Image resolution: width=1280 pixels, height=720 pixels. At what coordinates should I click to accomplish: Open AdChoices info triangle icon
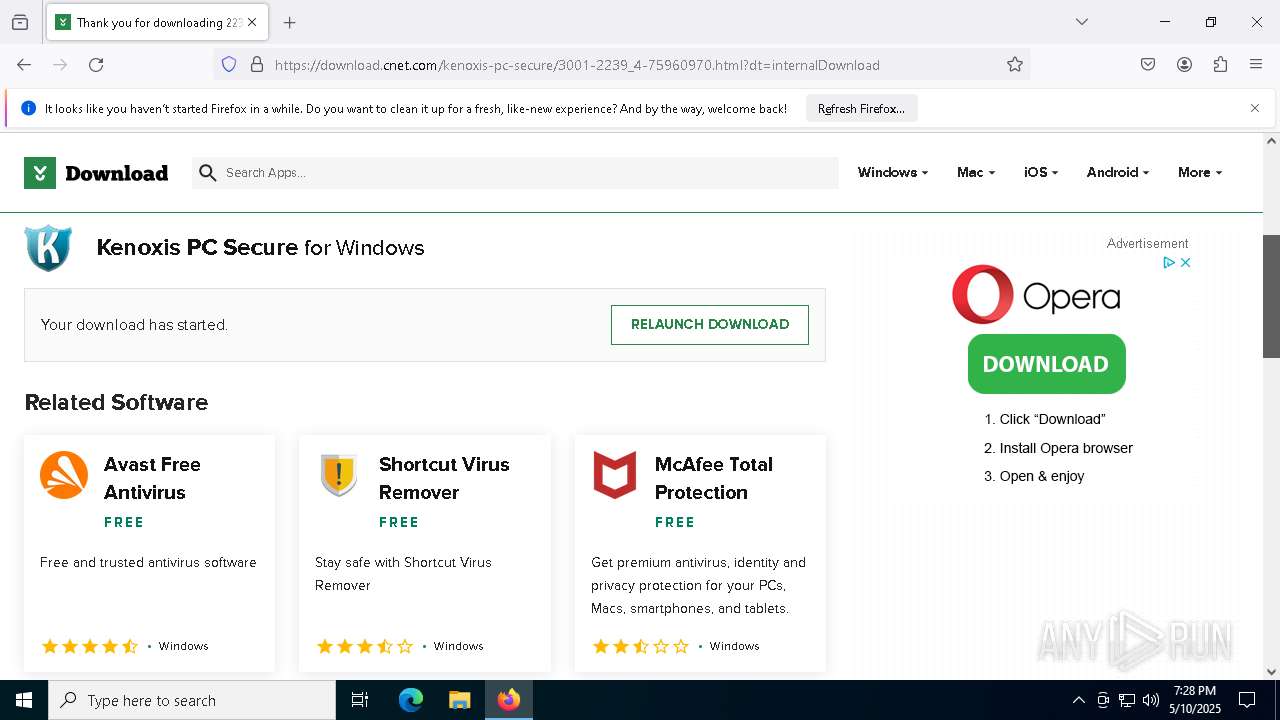[1168, 263]
